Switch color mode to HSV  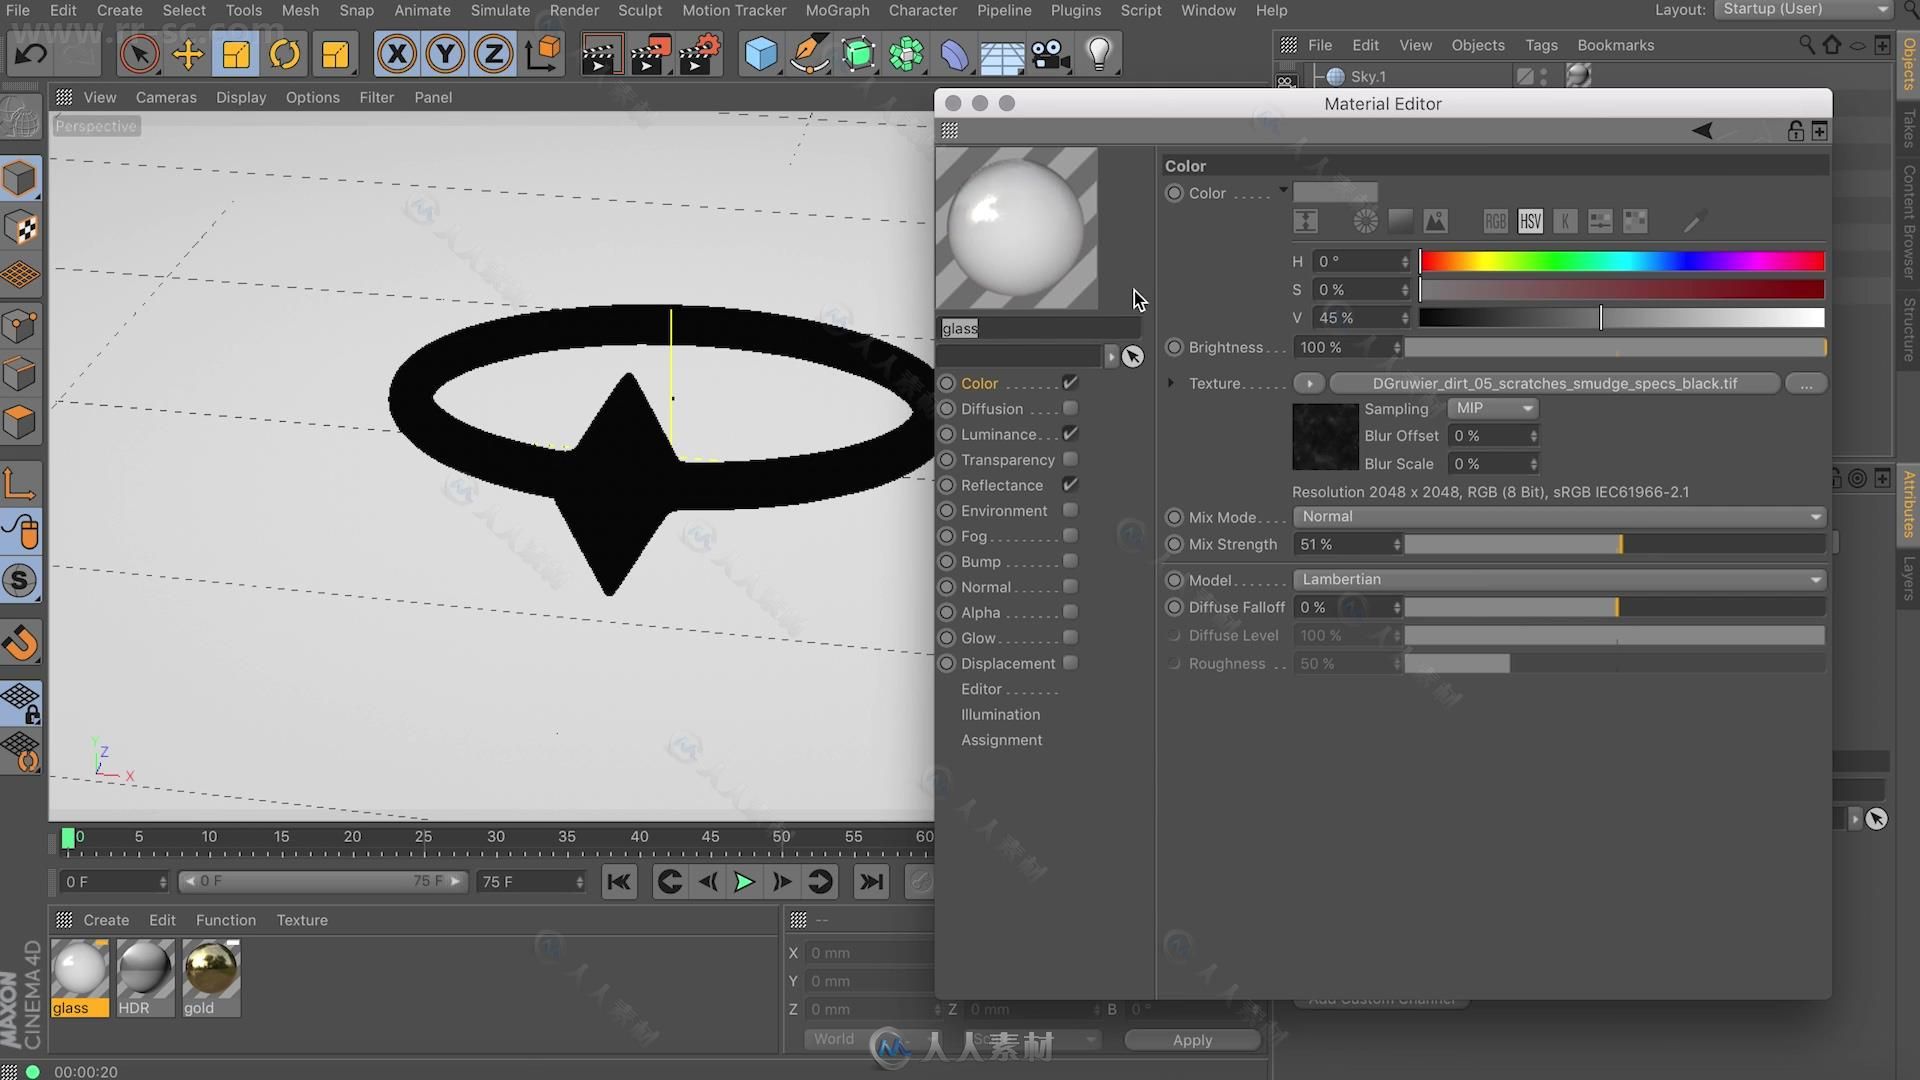click(1530, 221)
